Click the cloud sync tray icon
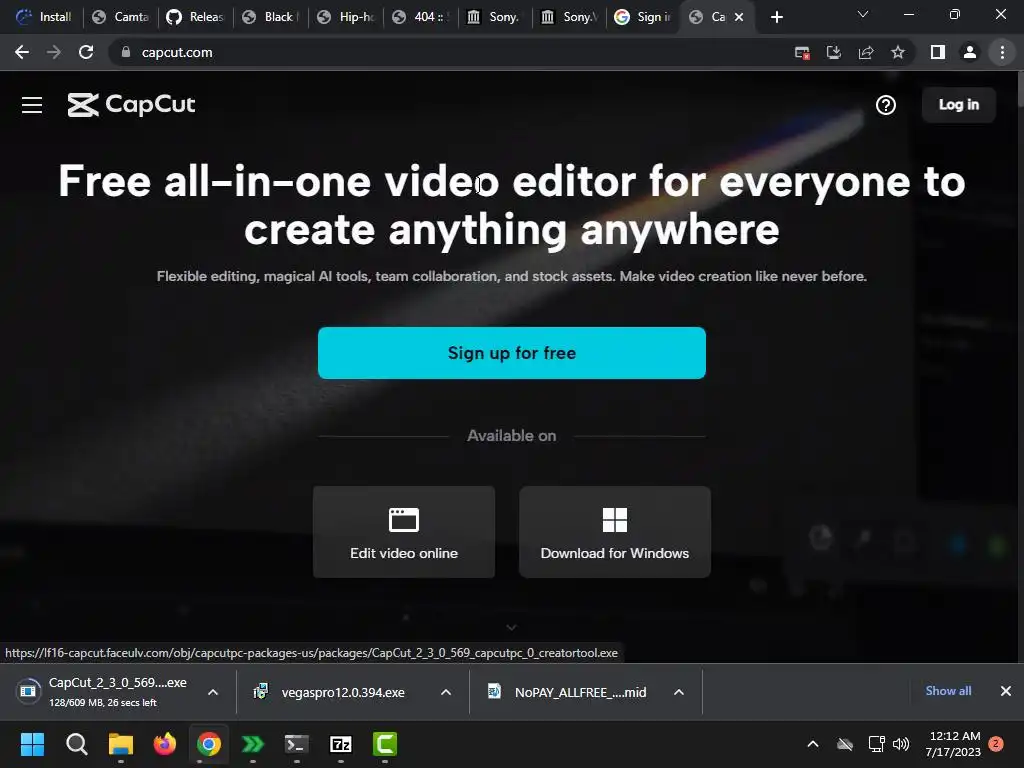Image resolution: width=1024 pixels, height=768 pixels. [845, 744]
